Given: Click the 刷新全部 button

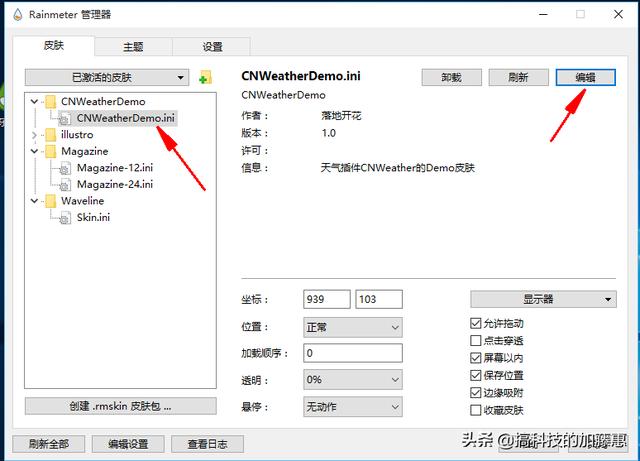Looking at the screenshot, I should coord(49,444).
